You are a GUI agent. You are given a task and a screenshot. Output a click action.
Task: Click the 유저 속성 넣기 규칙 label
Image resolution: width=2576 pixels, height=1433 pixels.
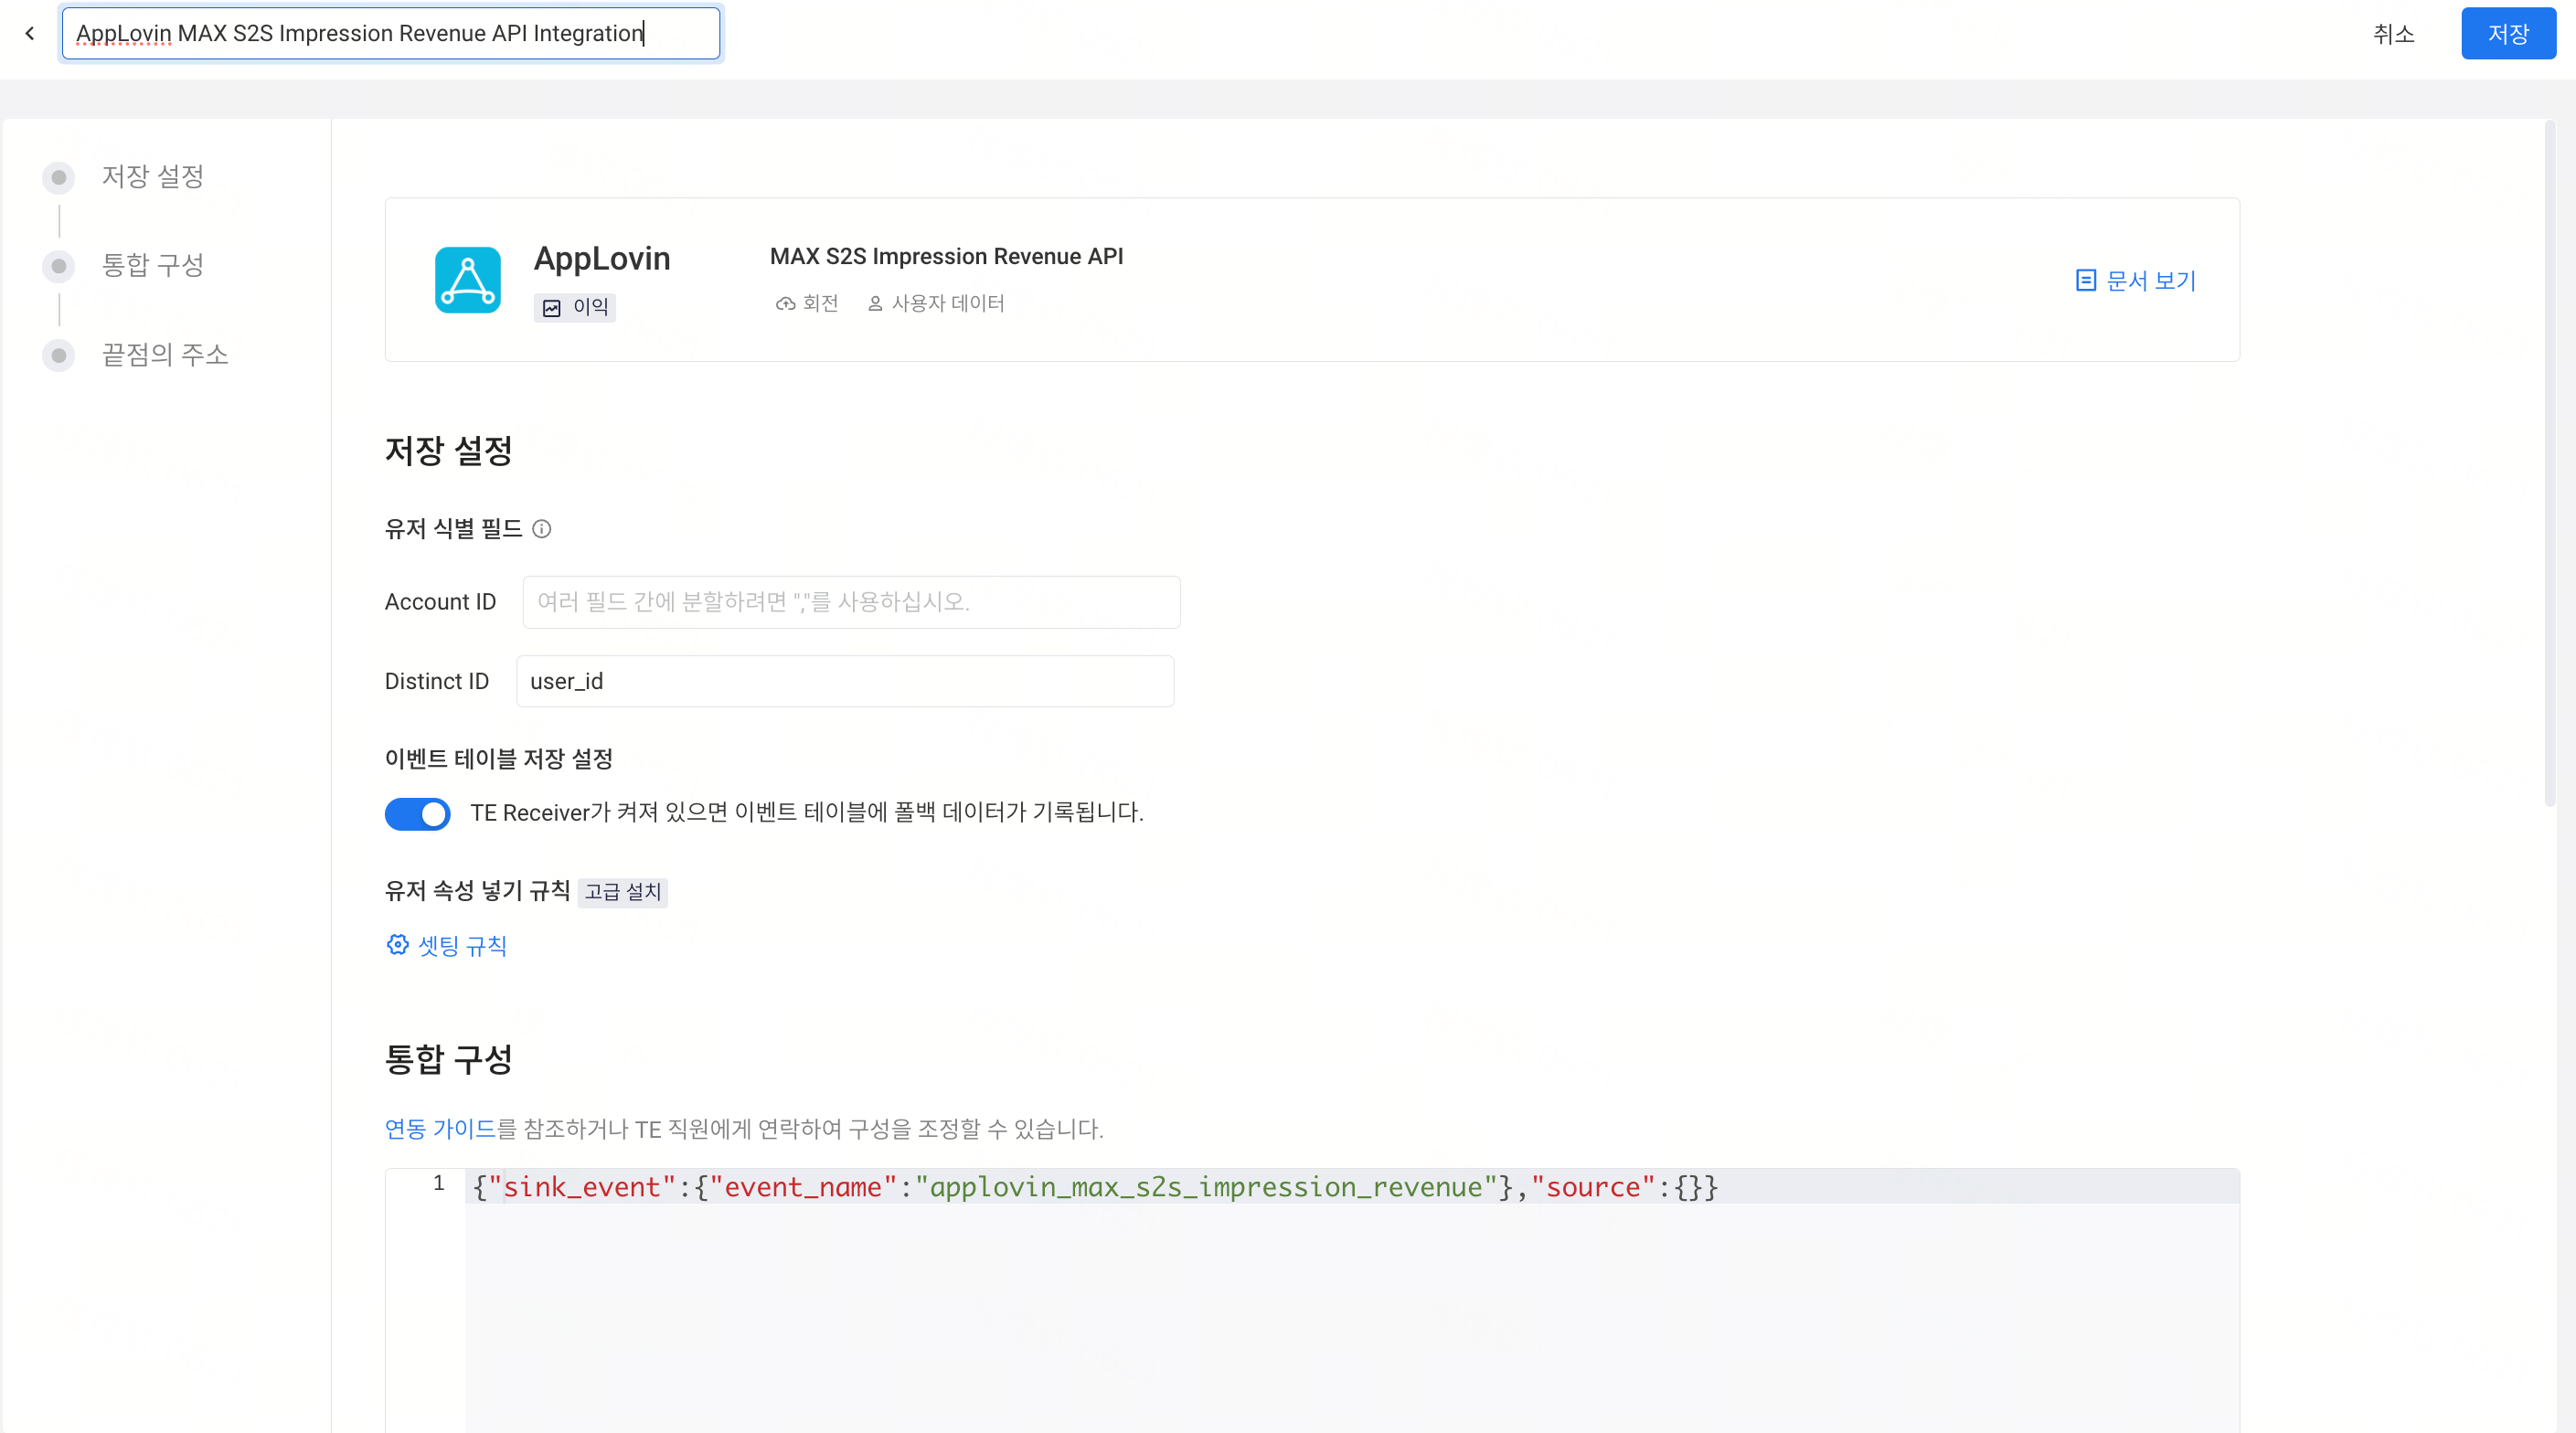(x=477, y=891)
